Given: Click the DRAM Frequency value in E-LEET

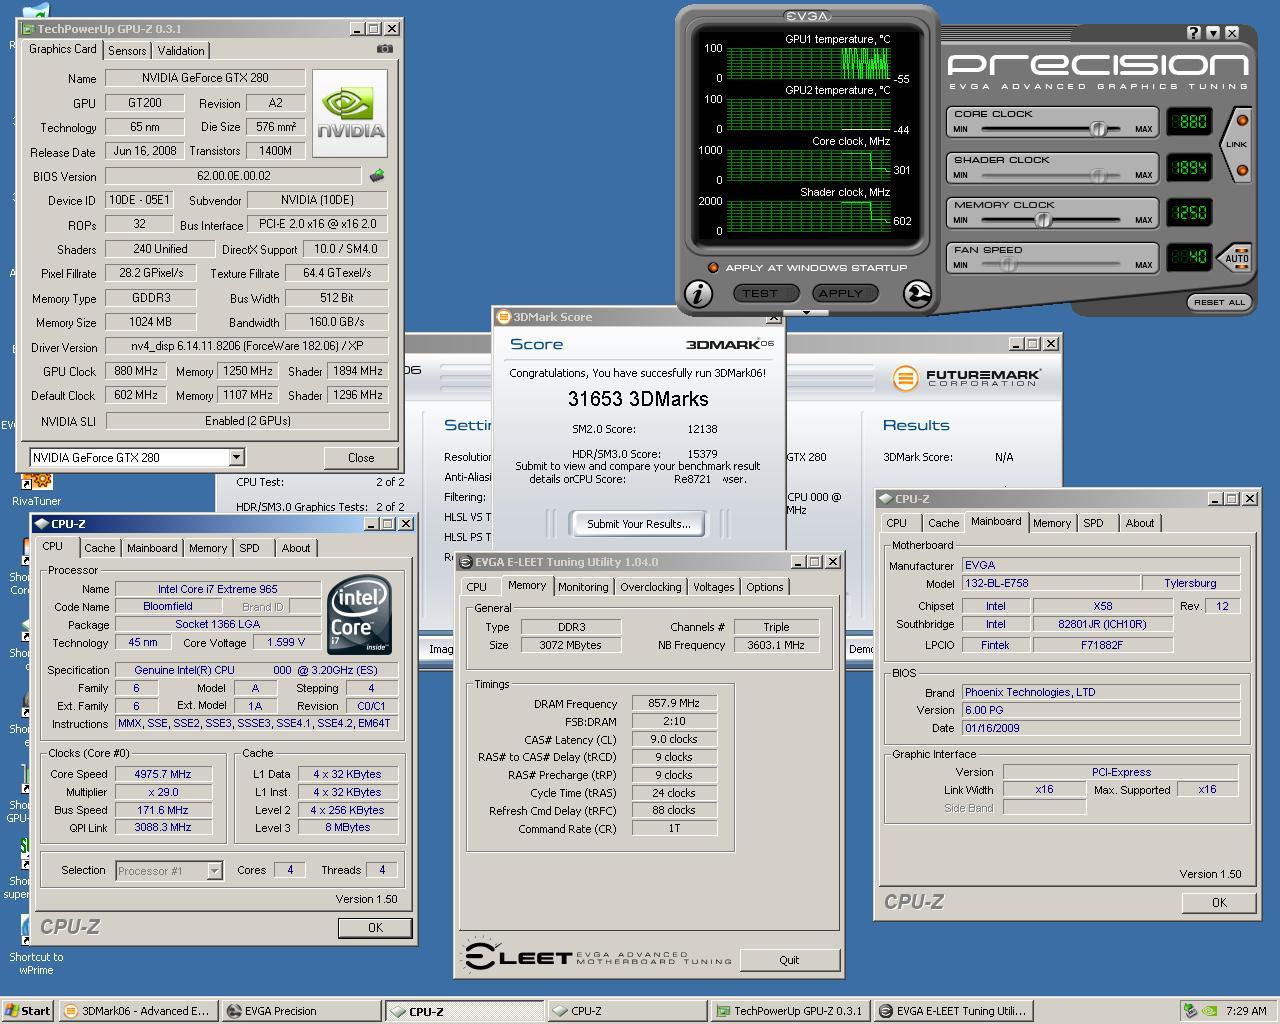Looking at the screenshot, I should pos(674,703).
